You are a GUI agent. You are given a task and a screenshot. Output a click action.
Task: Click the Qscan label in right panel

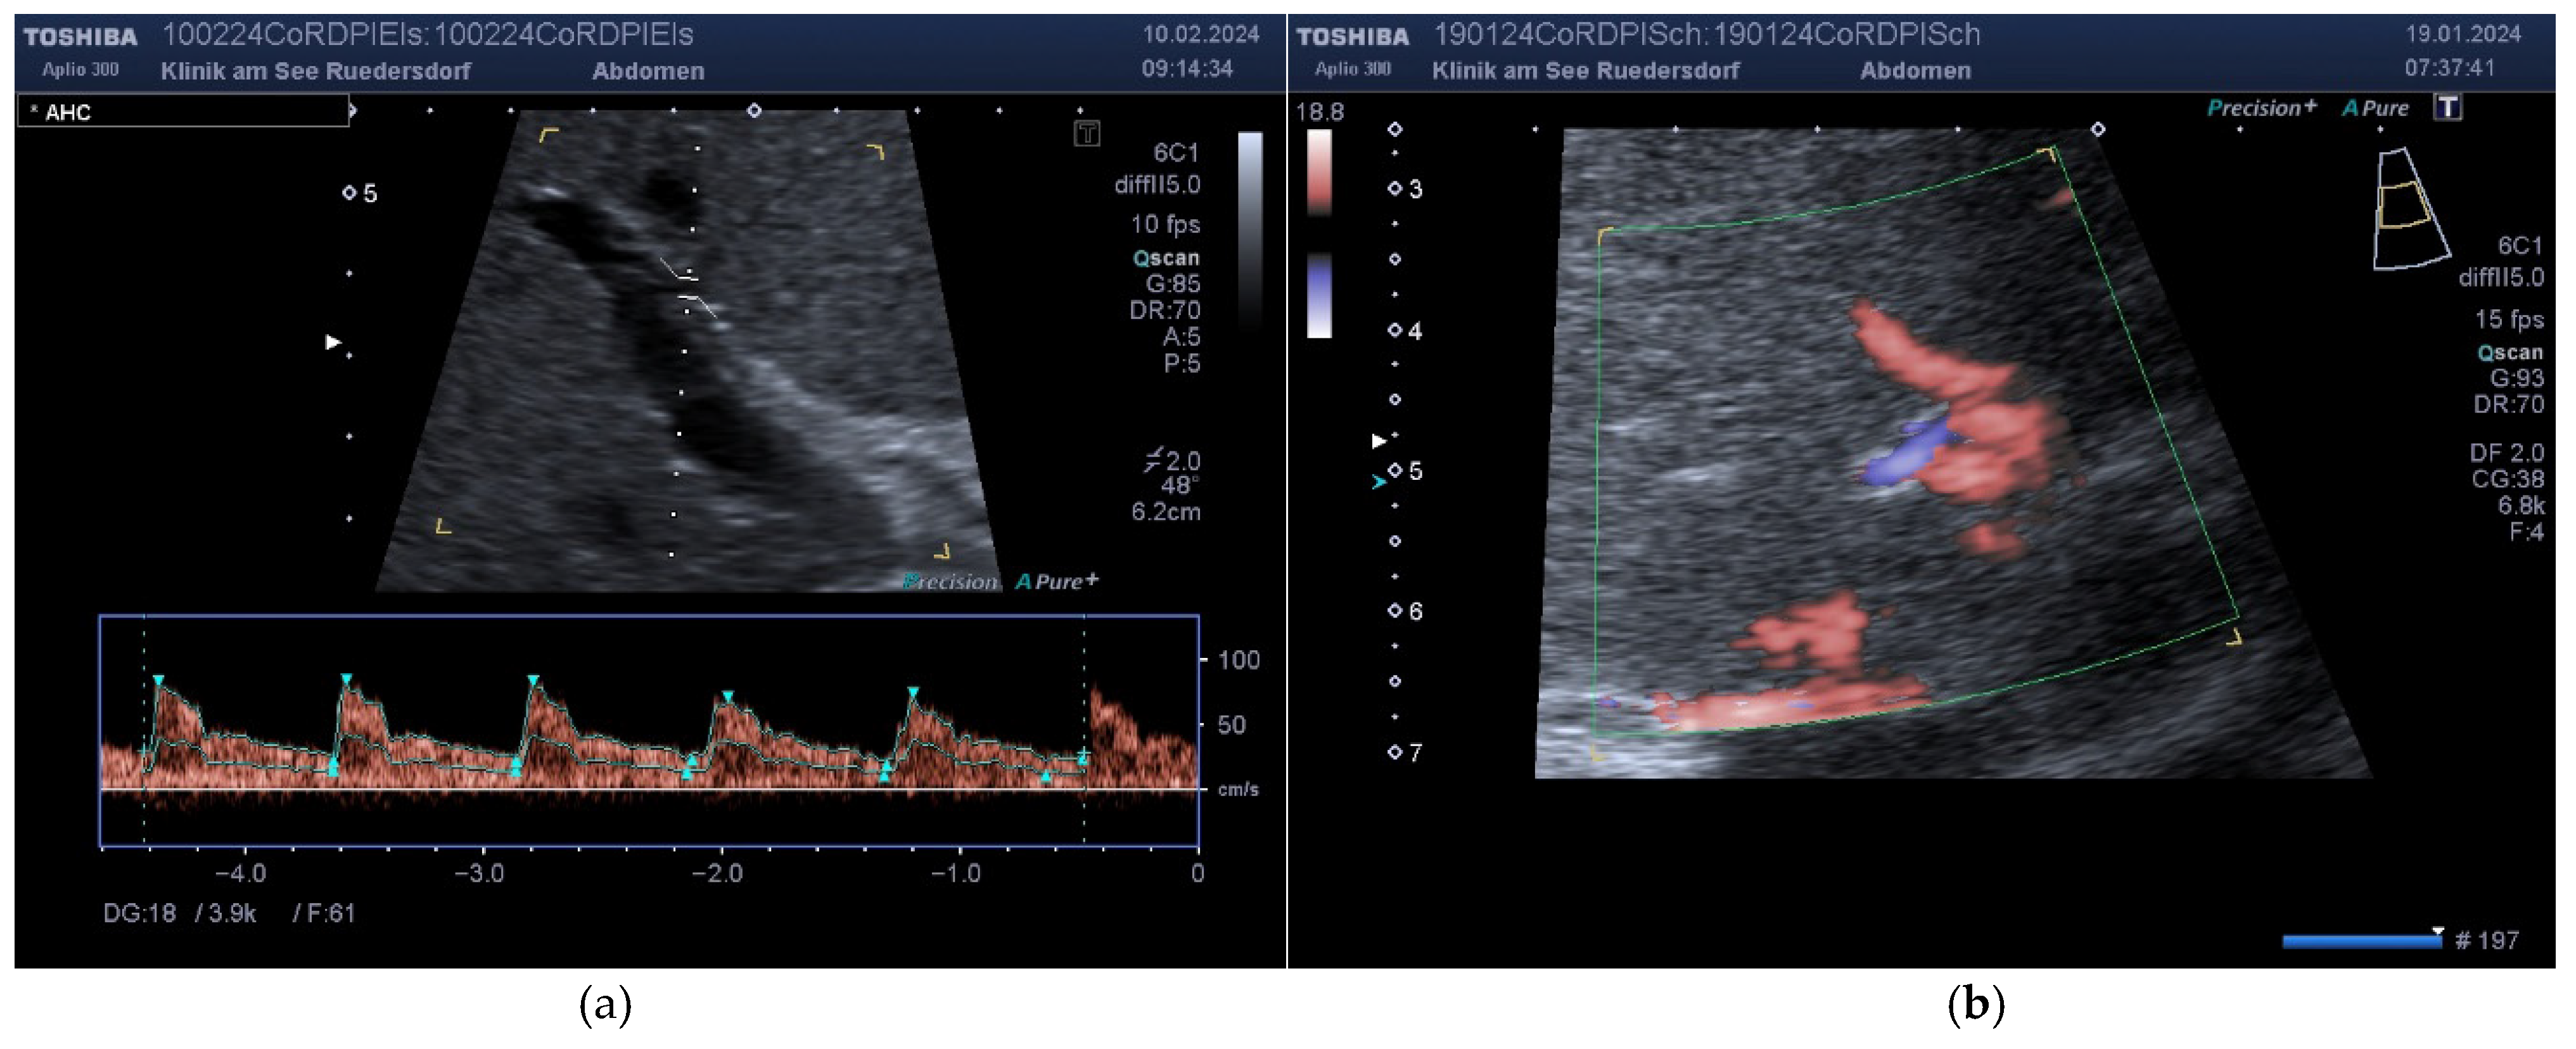tap(2509, 352)
